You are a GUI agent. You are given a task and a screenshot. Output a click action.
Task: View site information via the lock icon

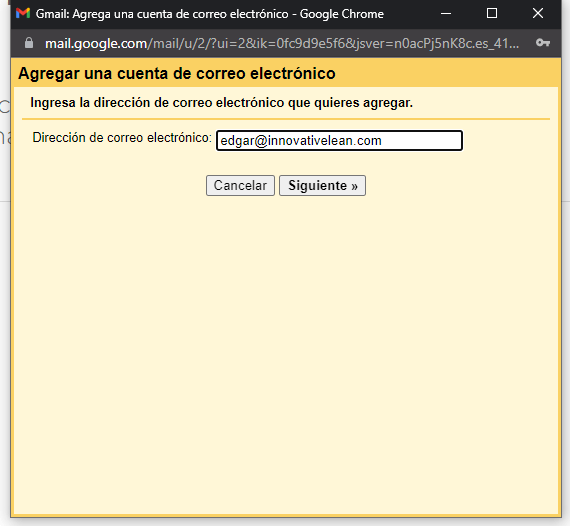[29, 43]
